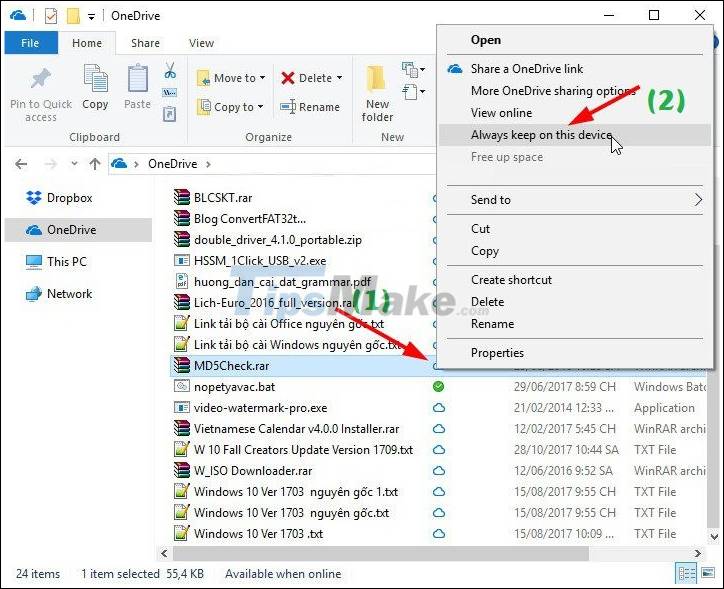
Task: Click the Copy ribbon icon
Action: tap(95, 78)
